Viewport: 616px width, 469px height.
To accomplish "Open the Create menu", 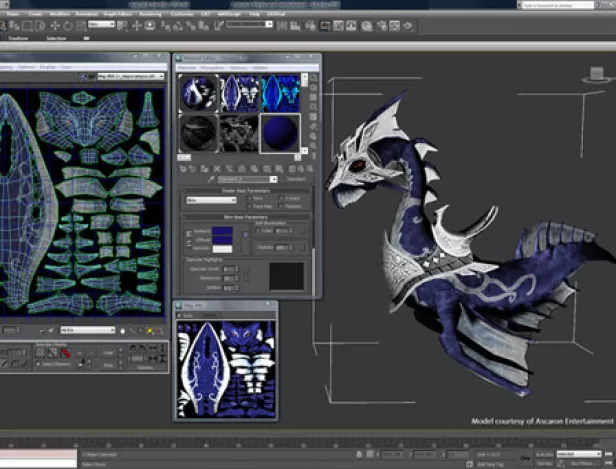I will 36,14.
